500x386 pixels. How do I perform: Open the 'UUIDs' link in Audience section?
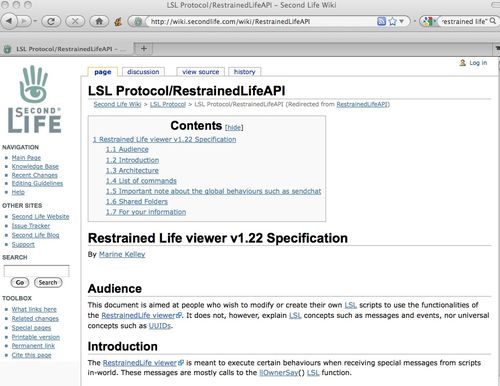click(x=160, y=326)
